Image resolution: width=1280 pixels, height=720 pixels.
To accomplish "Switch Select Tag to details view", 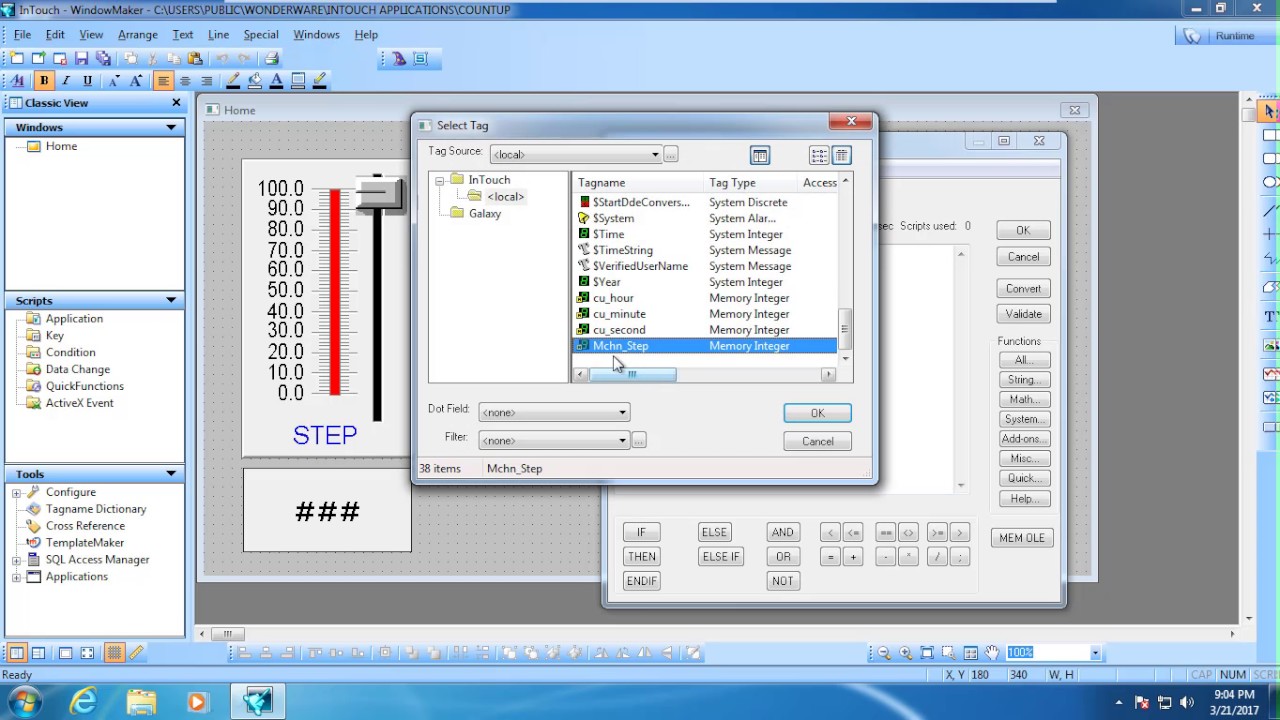I will (841, 155).
